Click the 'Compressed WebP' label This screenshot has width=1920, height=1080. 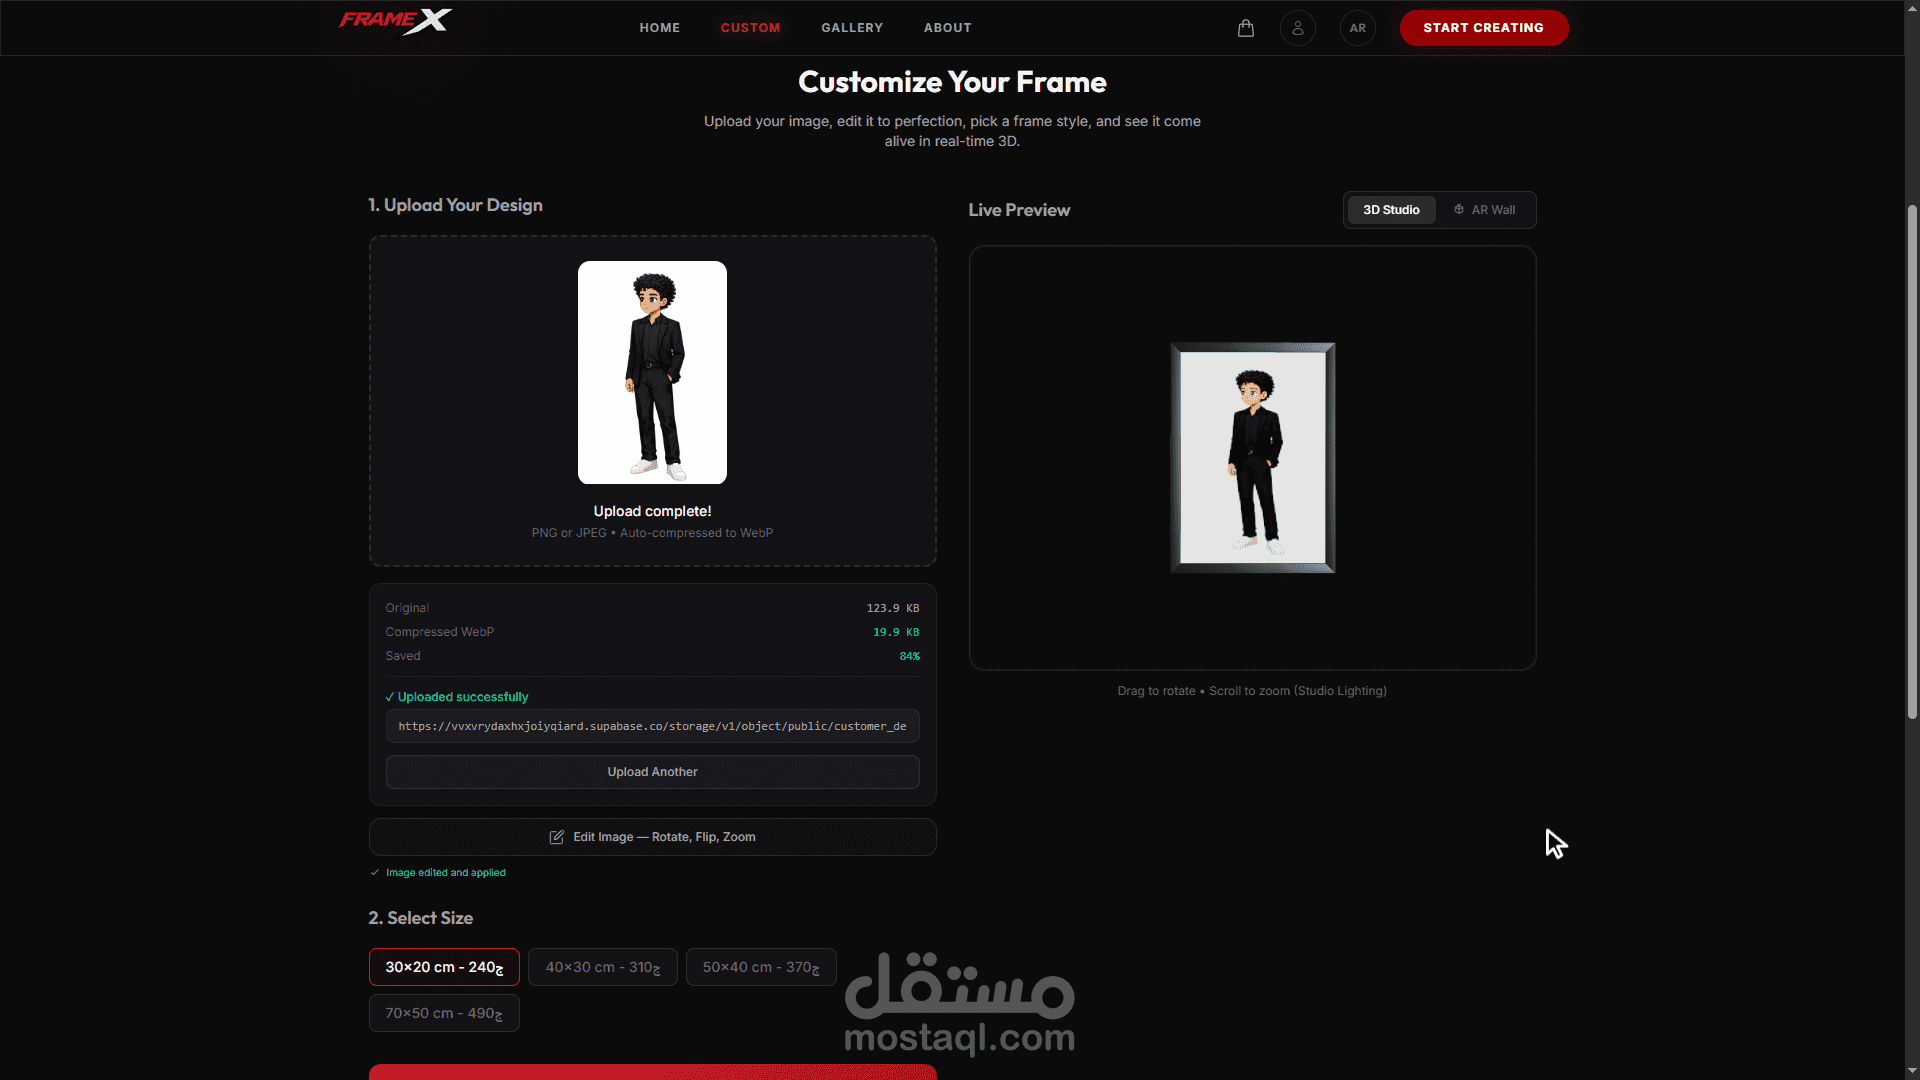(440, 632)
